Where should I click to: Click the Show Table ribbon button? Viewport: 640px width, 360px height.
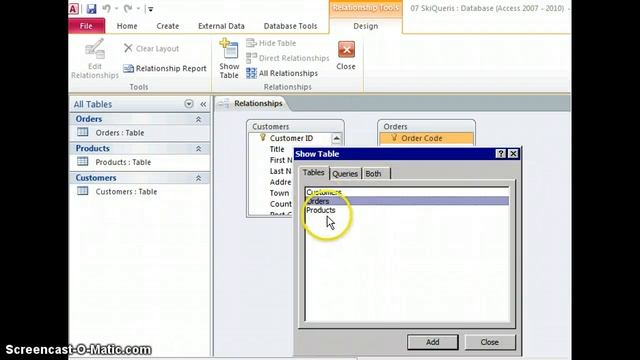pyautogui.click(x=229, y=59)
